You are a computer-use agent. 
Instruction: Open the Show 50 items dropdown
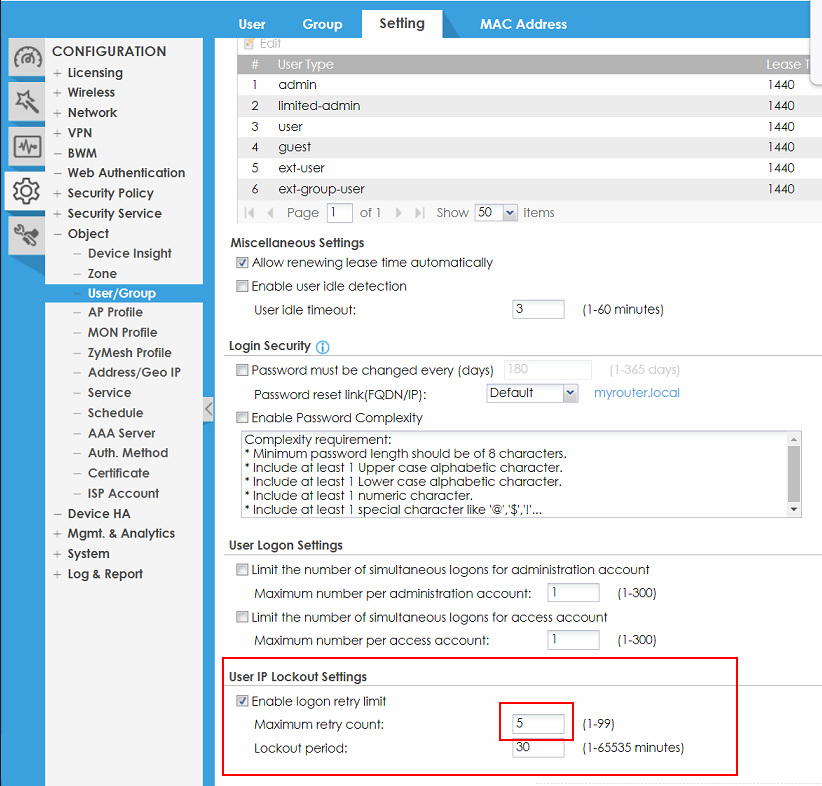coord(497,213)
